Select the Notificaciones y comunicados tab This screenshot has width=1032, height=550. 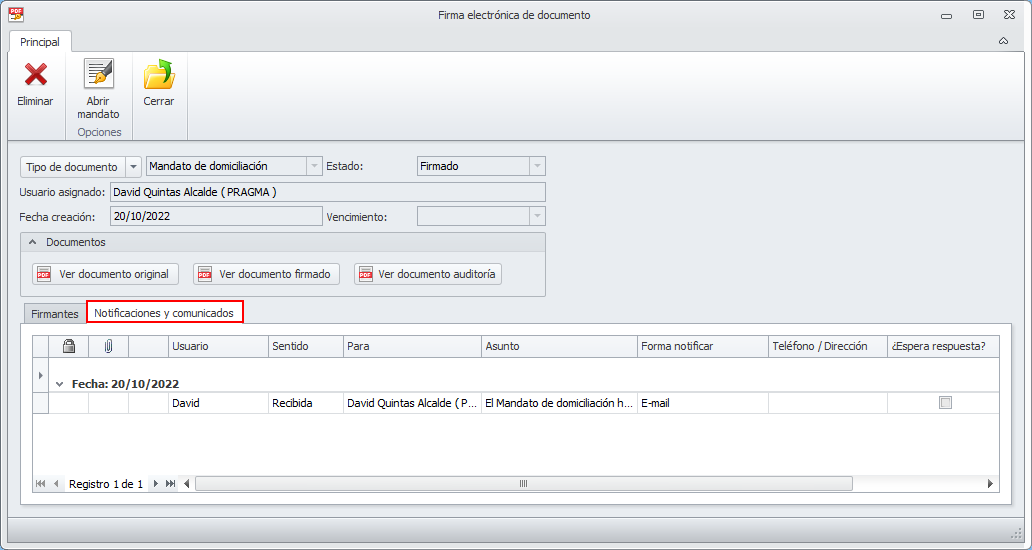[164, 313]
